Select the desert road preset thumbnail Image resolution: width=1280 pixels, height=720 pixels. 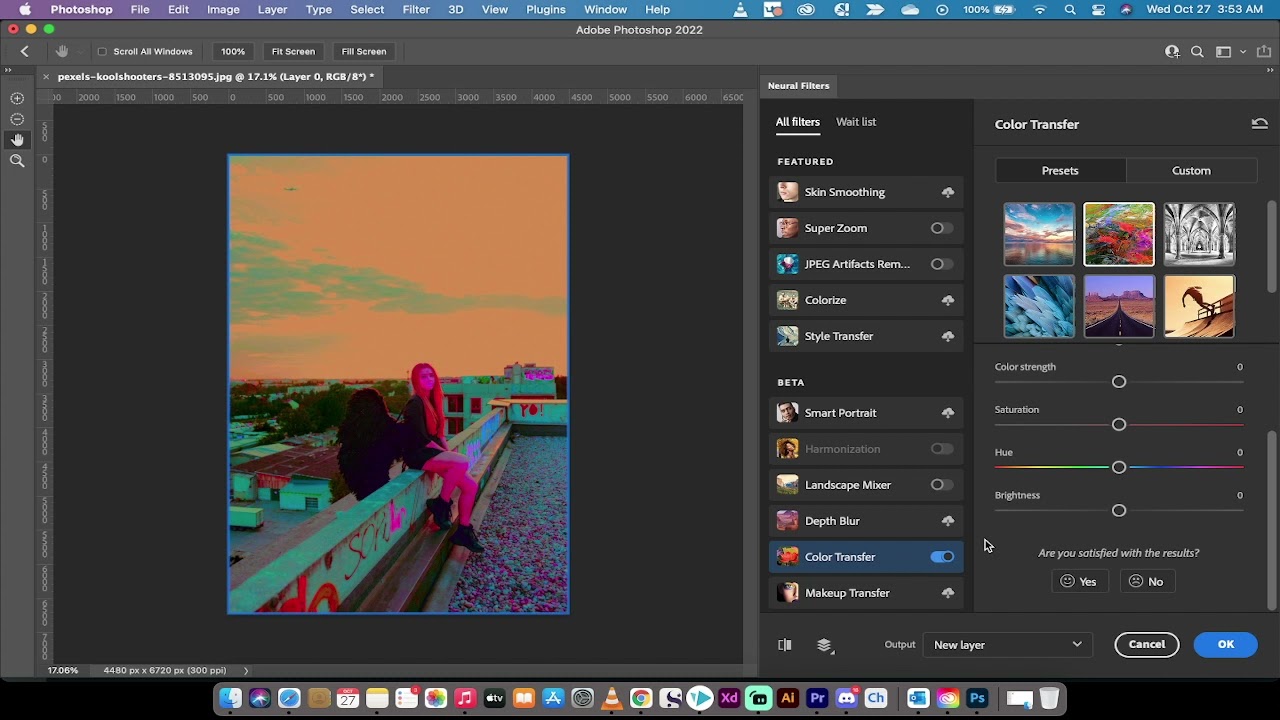(x=1119, y=306)
